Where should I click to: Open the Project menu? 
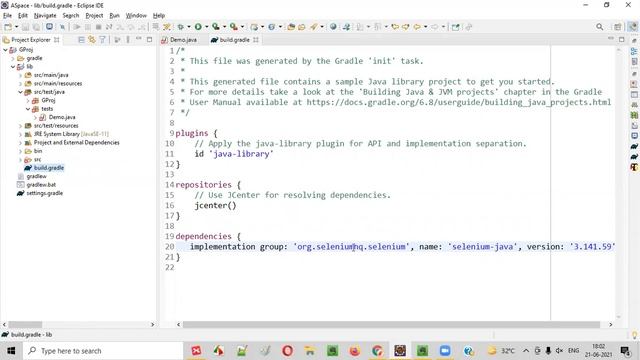(94, 16)
